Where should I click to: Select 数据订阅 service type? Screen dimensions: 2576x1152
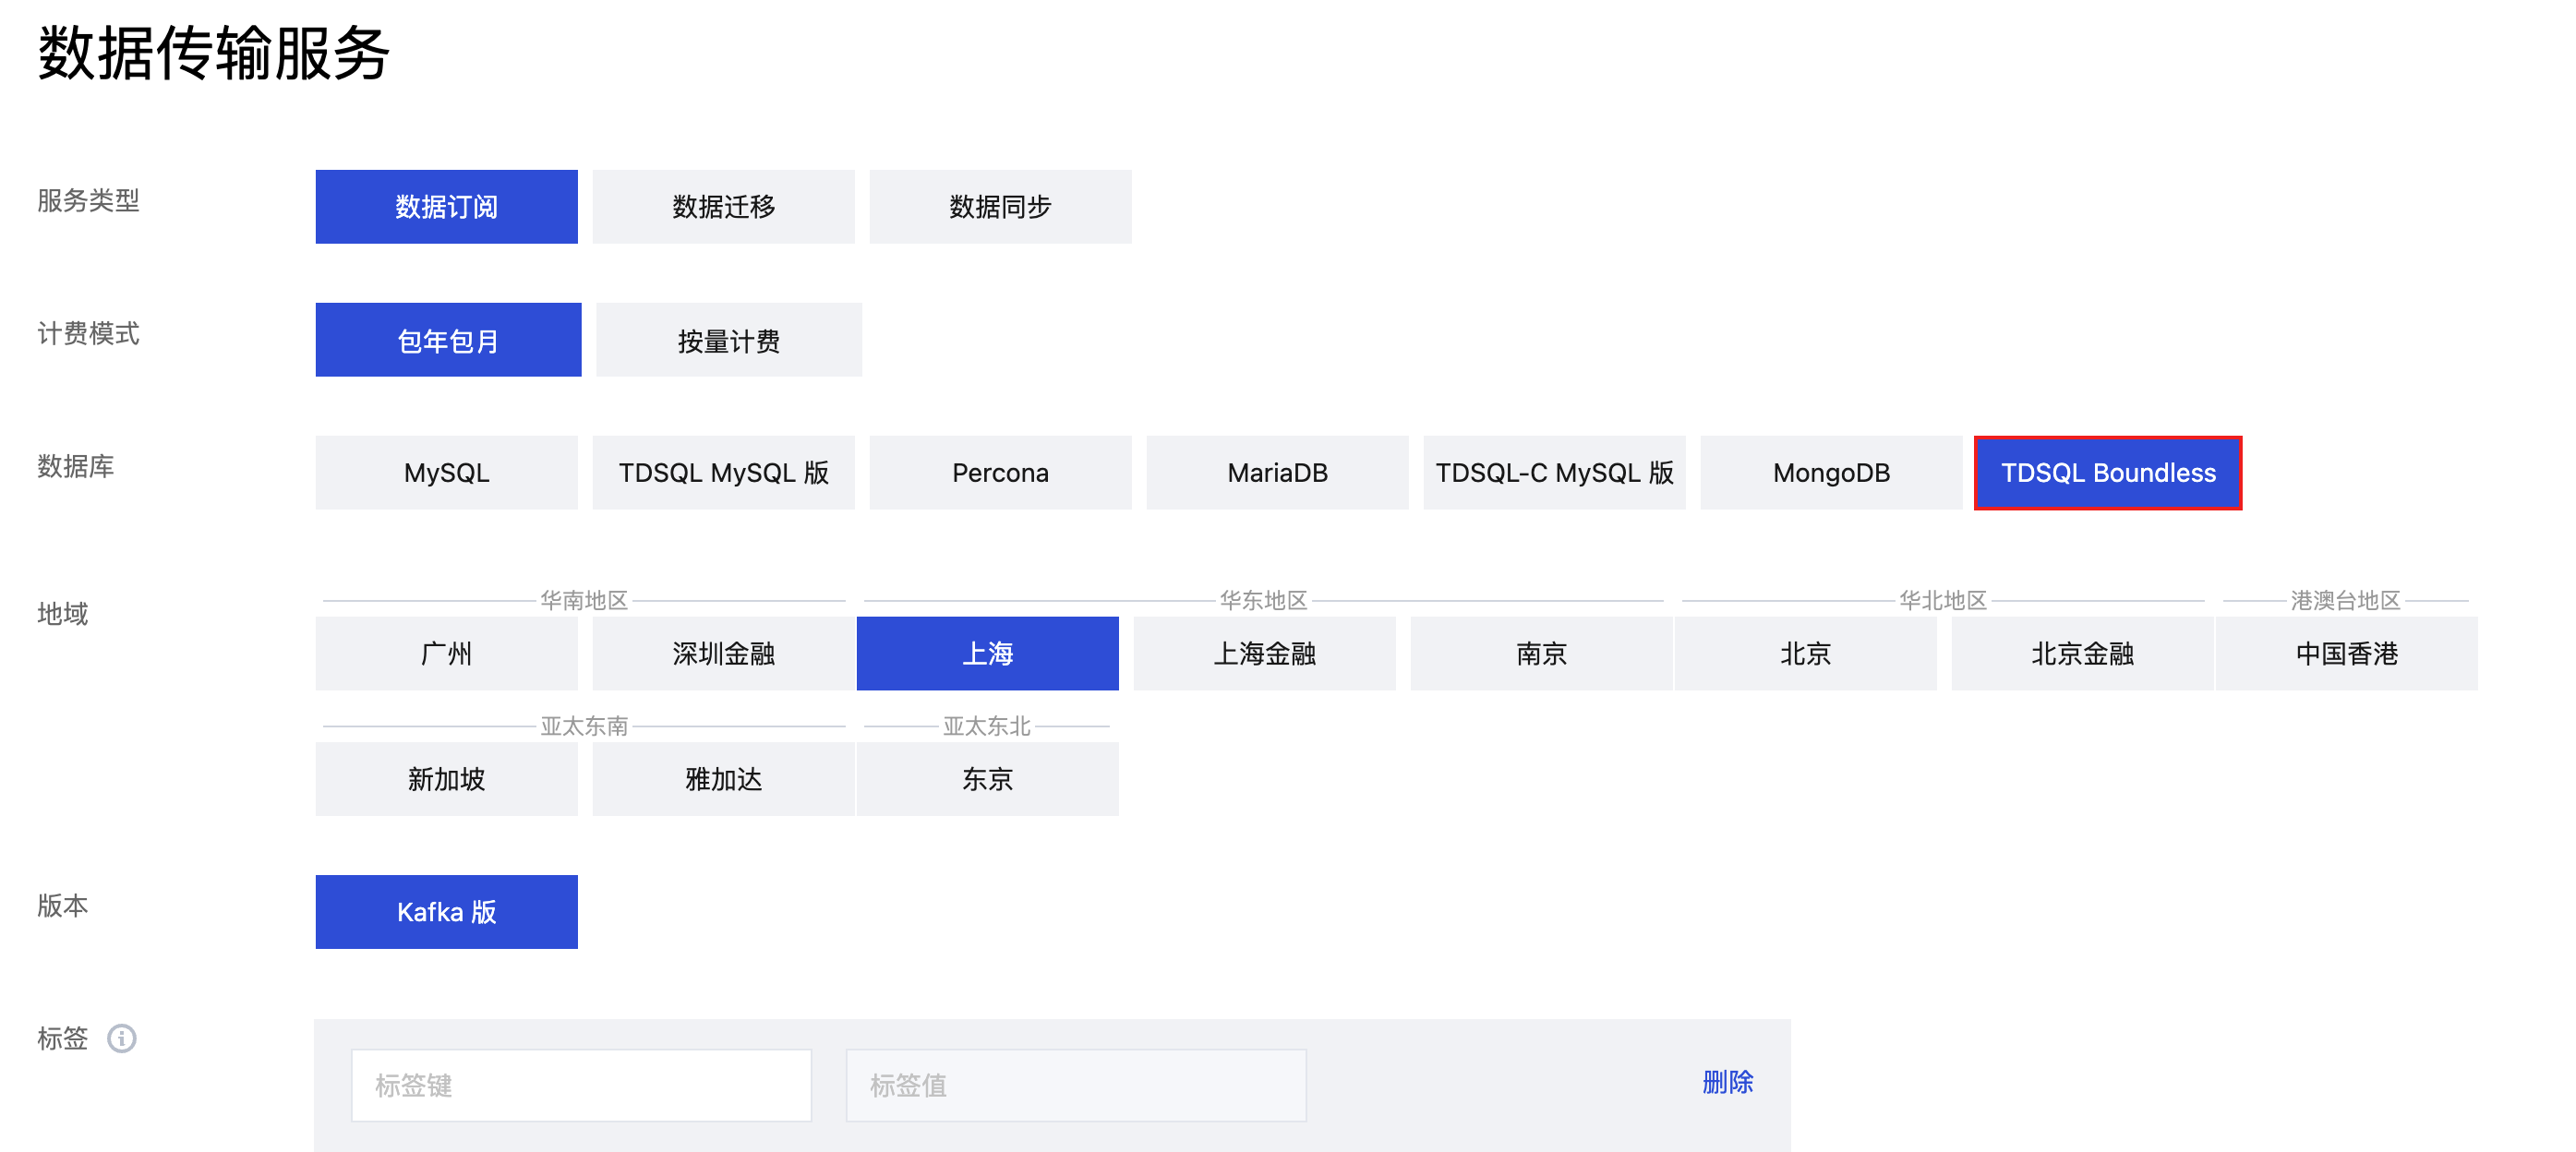(x=446, y=207)
